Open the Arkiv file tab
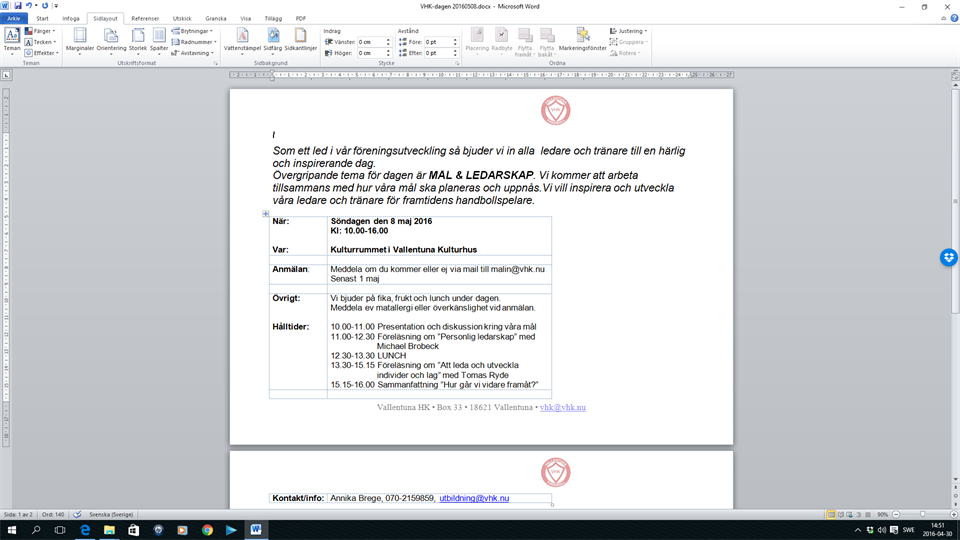Screen dimensions: 960x540 13,18
